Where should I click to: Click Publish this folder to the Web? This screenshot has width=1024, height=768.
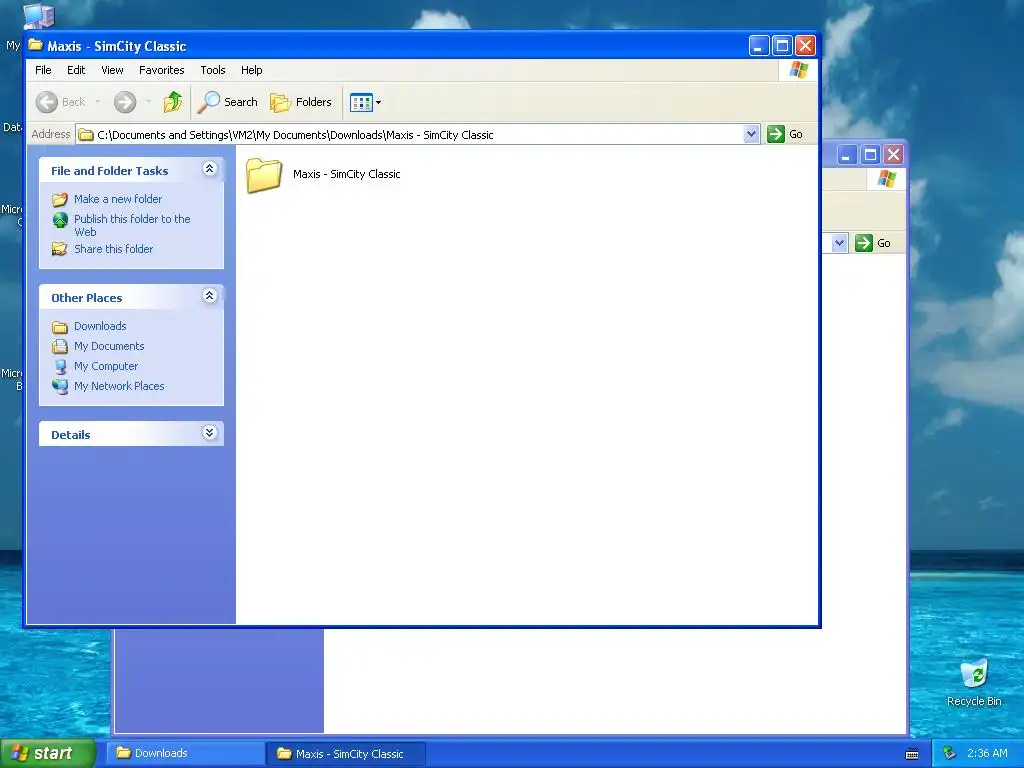132,225
